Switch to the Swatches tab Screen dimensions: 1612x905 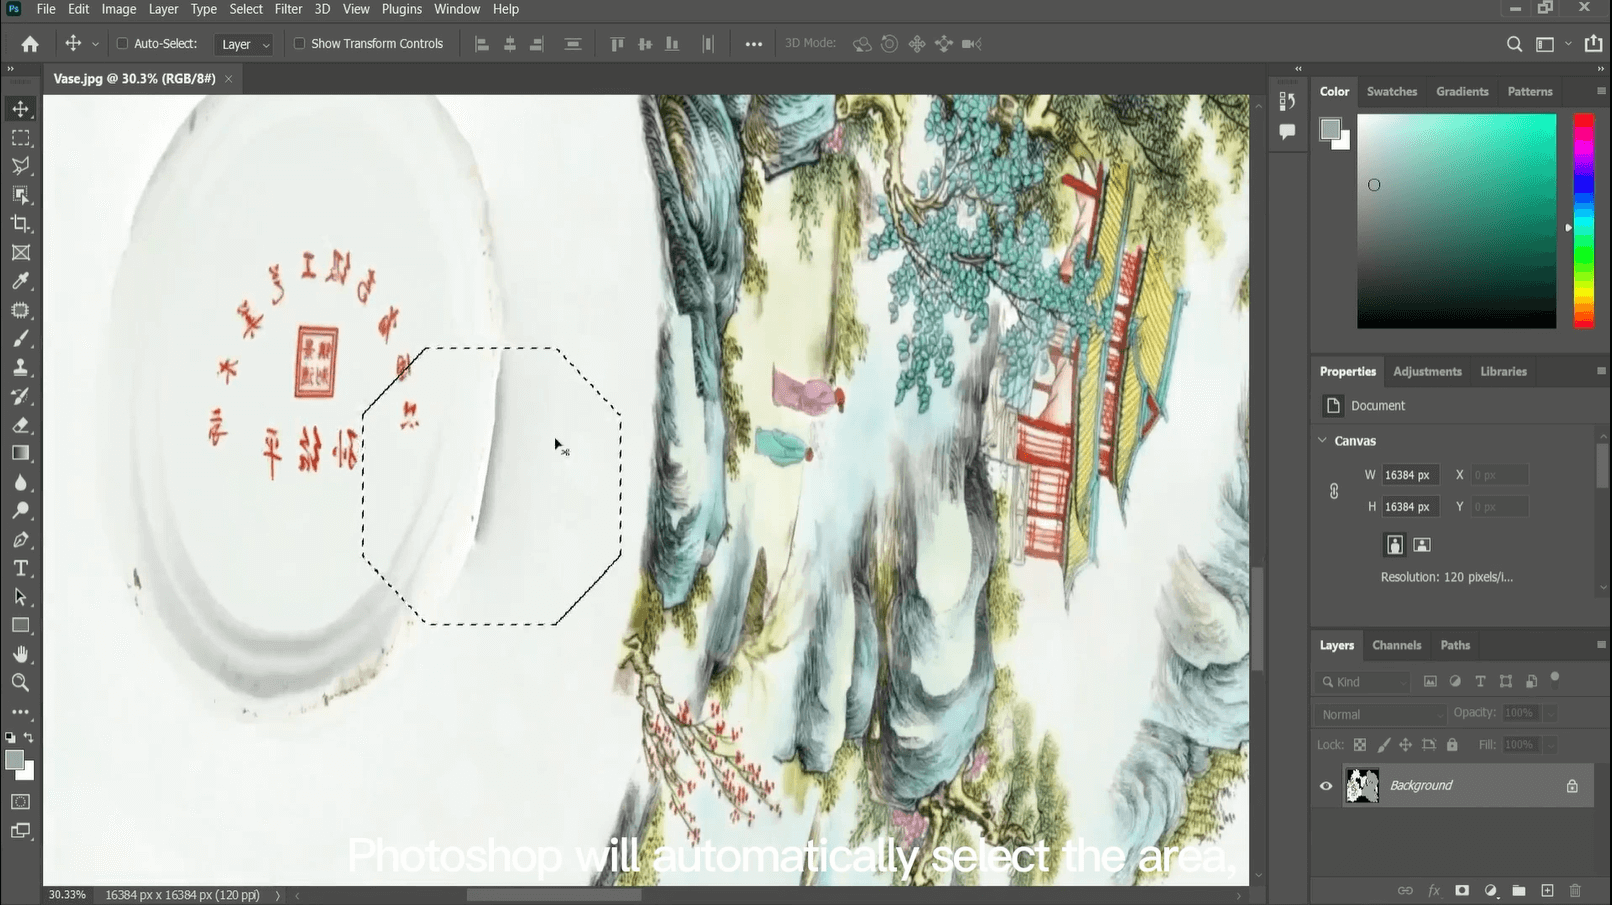click(x=1392, y=91)
